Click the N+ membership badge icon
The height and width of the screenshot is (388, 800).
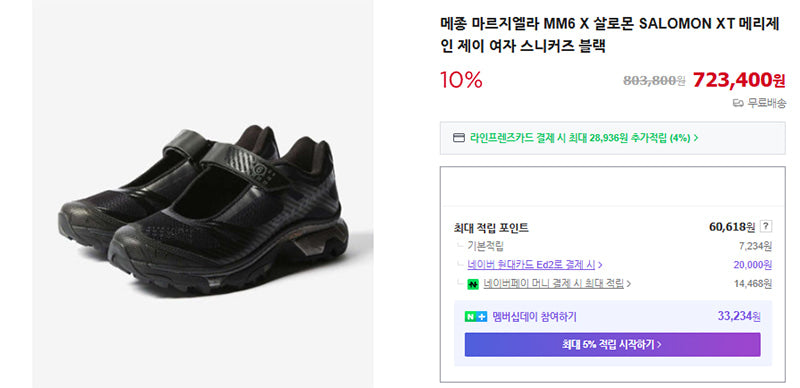click(x=476, y=317)
